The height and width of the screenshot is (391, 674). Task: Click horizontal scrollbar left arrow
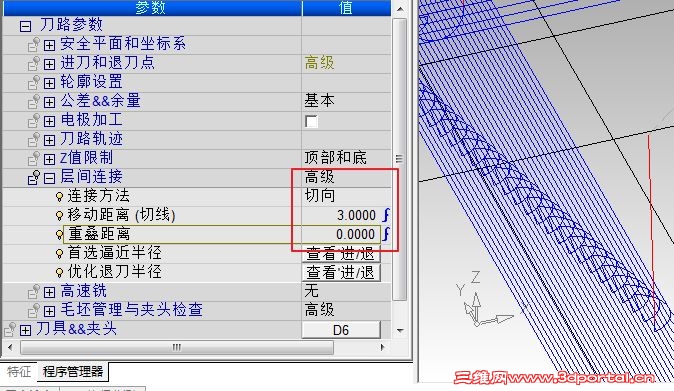(10, 347)
